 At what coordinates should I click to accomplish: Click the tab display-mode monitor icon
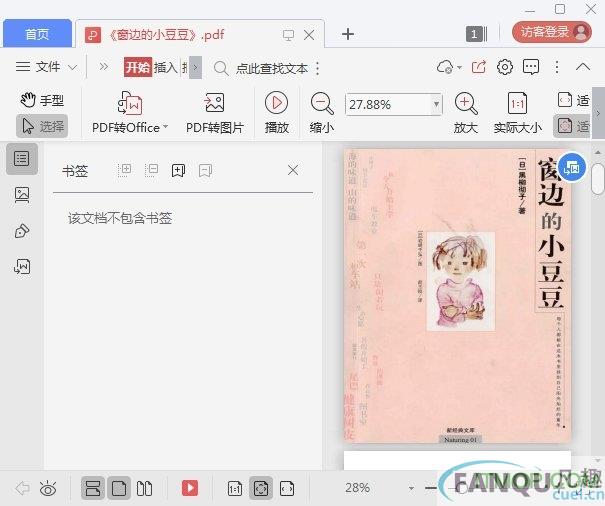click(288, 35)
